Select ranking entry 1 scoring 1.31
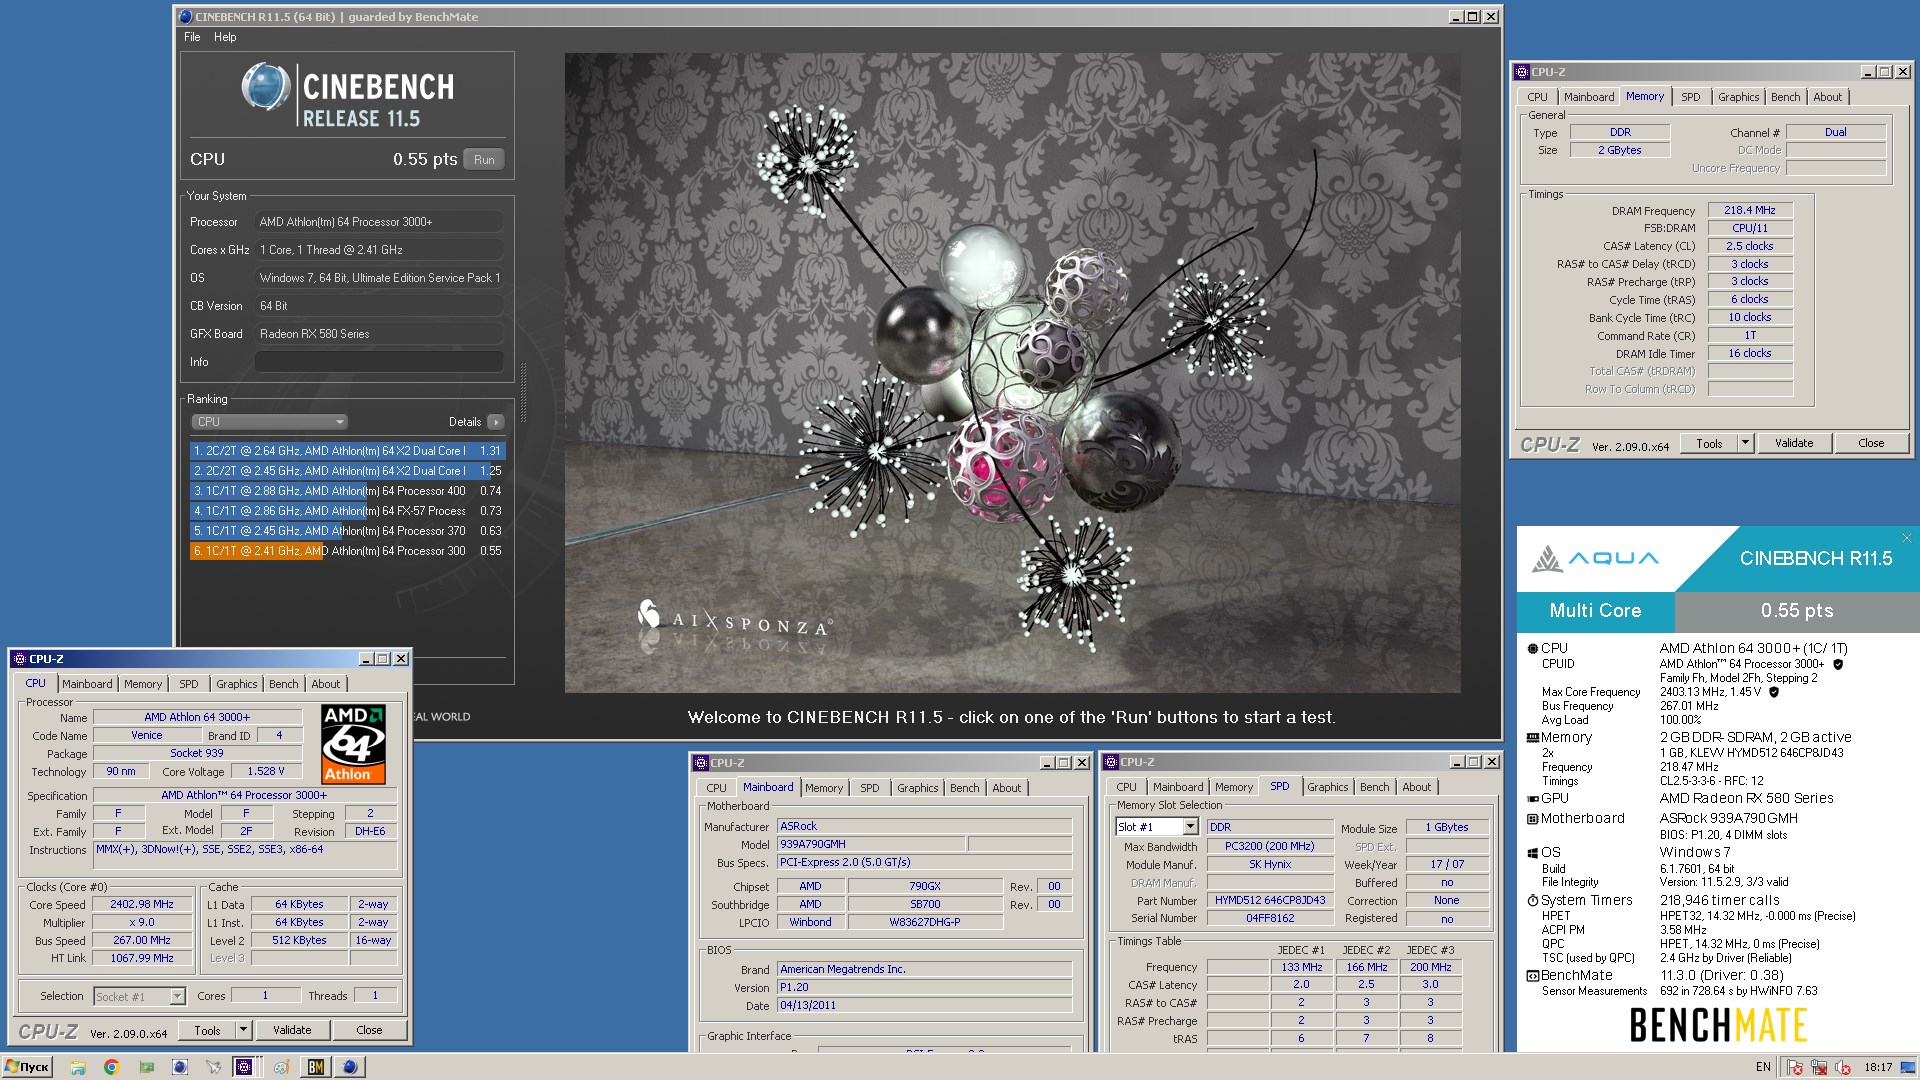Viewport: 1920px width, 1080px height. [347, 451]
